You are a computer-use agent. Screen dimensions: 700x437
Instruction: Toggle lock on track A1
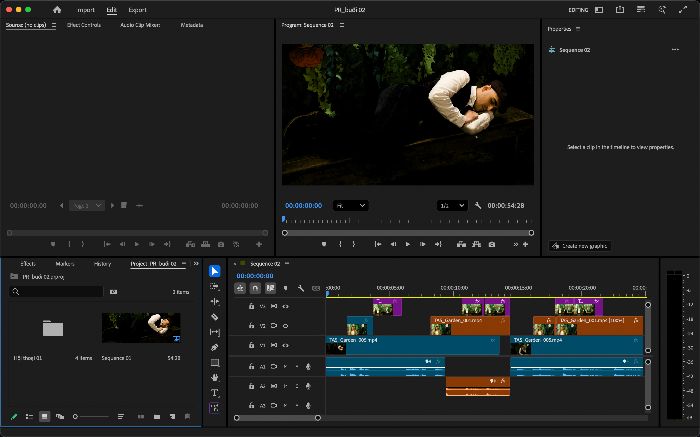pos(251,366)
